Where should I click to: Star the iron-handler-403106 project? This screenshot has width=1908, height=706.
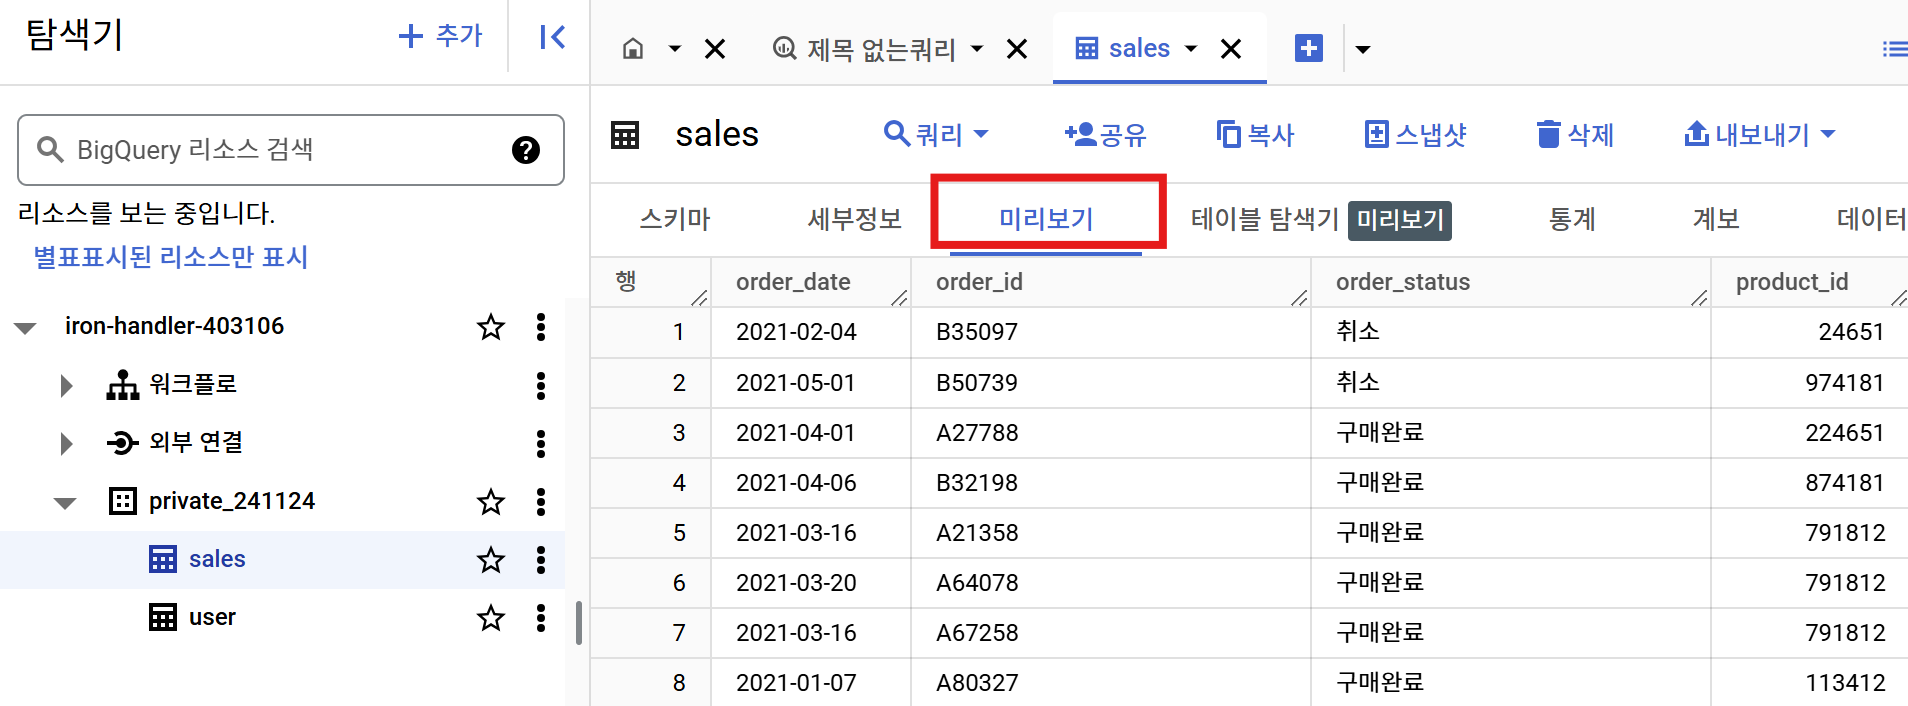coord(491,327)
